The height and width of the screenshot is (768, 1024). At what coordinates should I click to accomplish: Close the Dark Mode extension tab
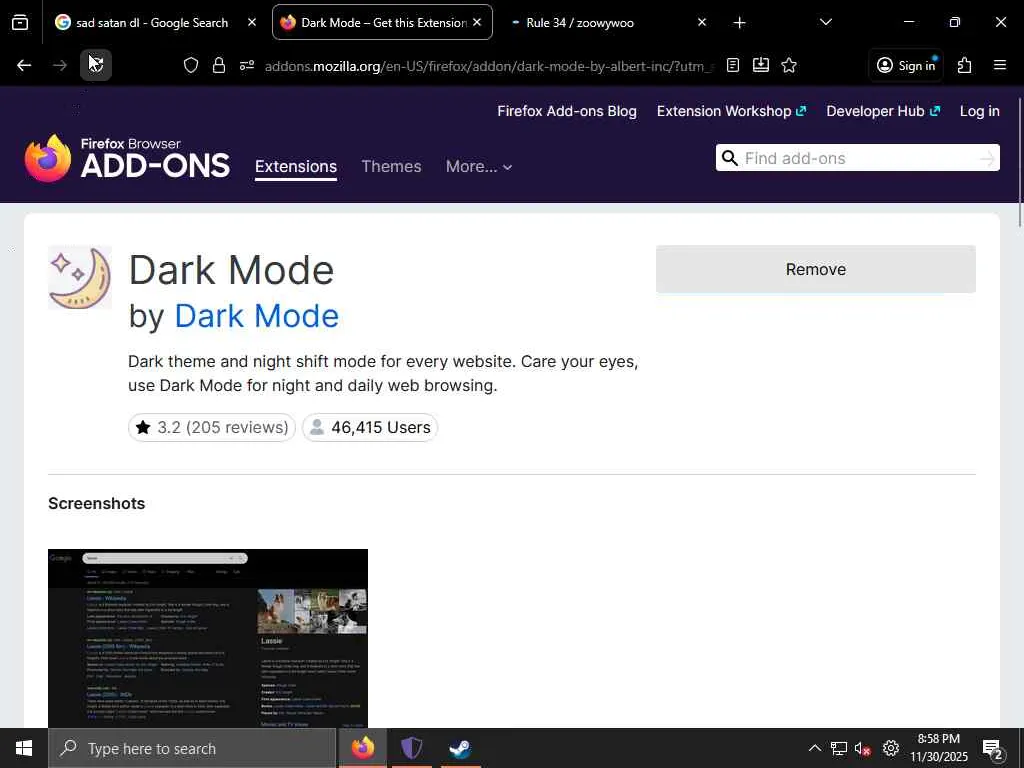477,22
